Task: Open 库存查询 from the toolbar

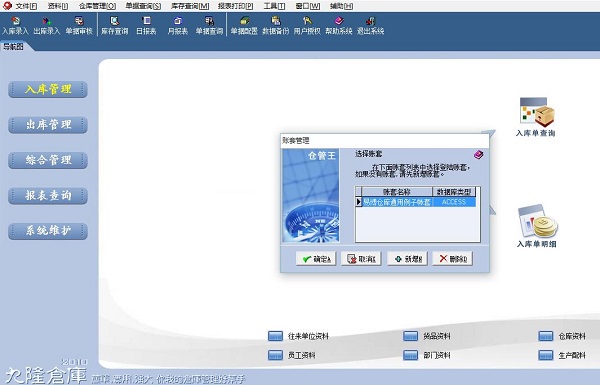Action: (x=114, y=25)
